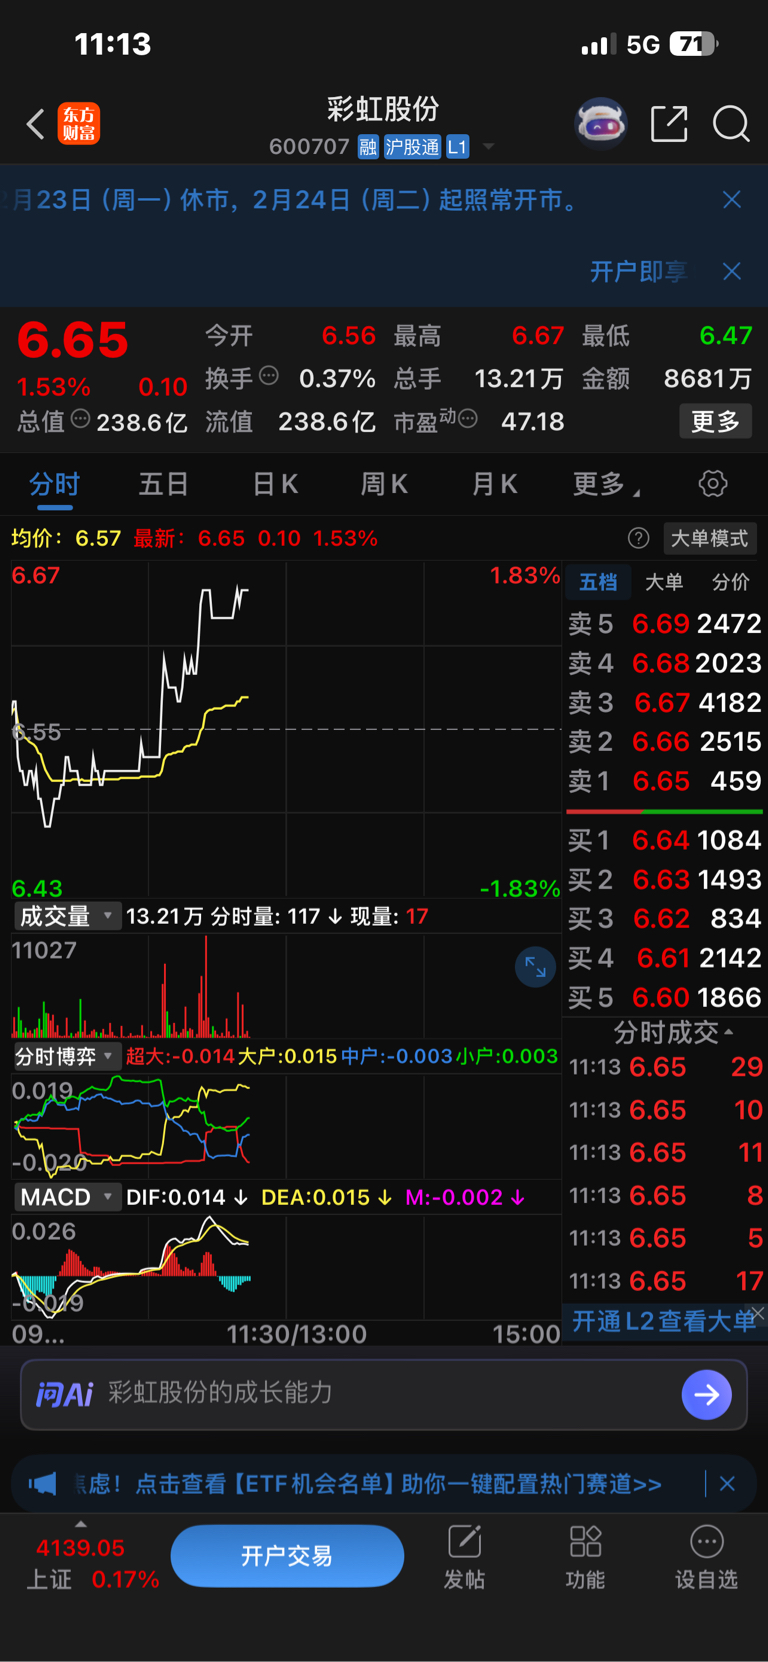Tap the 5G signal indicator

(643, 44)
